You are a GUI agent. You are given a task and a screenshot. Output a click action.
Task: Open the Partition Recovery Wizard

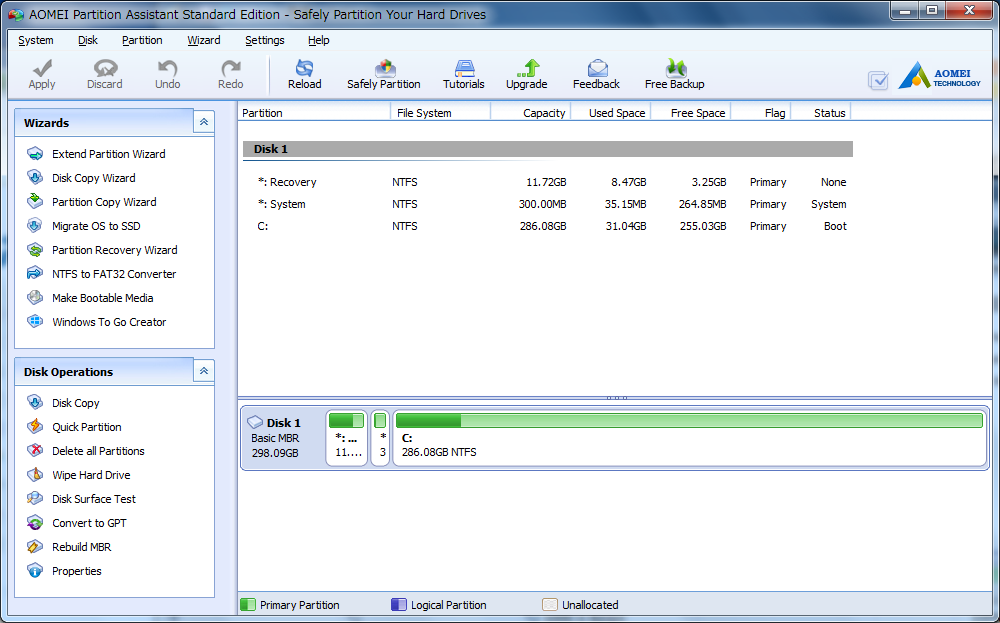point(102,250)
